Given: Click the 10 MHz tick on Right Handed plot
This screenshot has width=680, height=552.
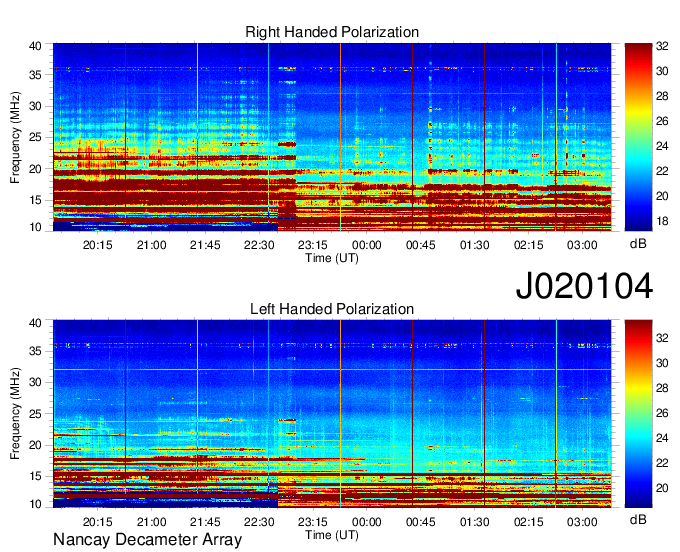Looking at the screenshot, I should pyautogui.click(x=35, y=227).
